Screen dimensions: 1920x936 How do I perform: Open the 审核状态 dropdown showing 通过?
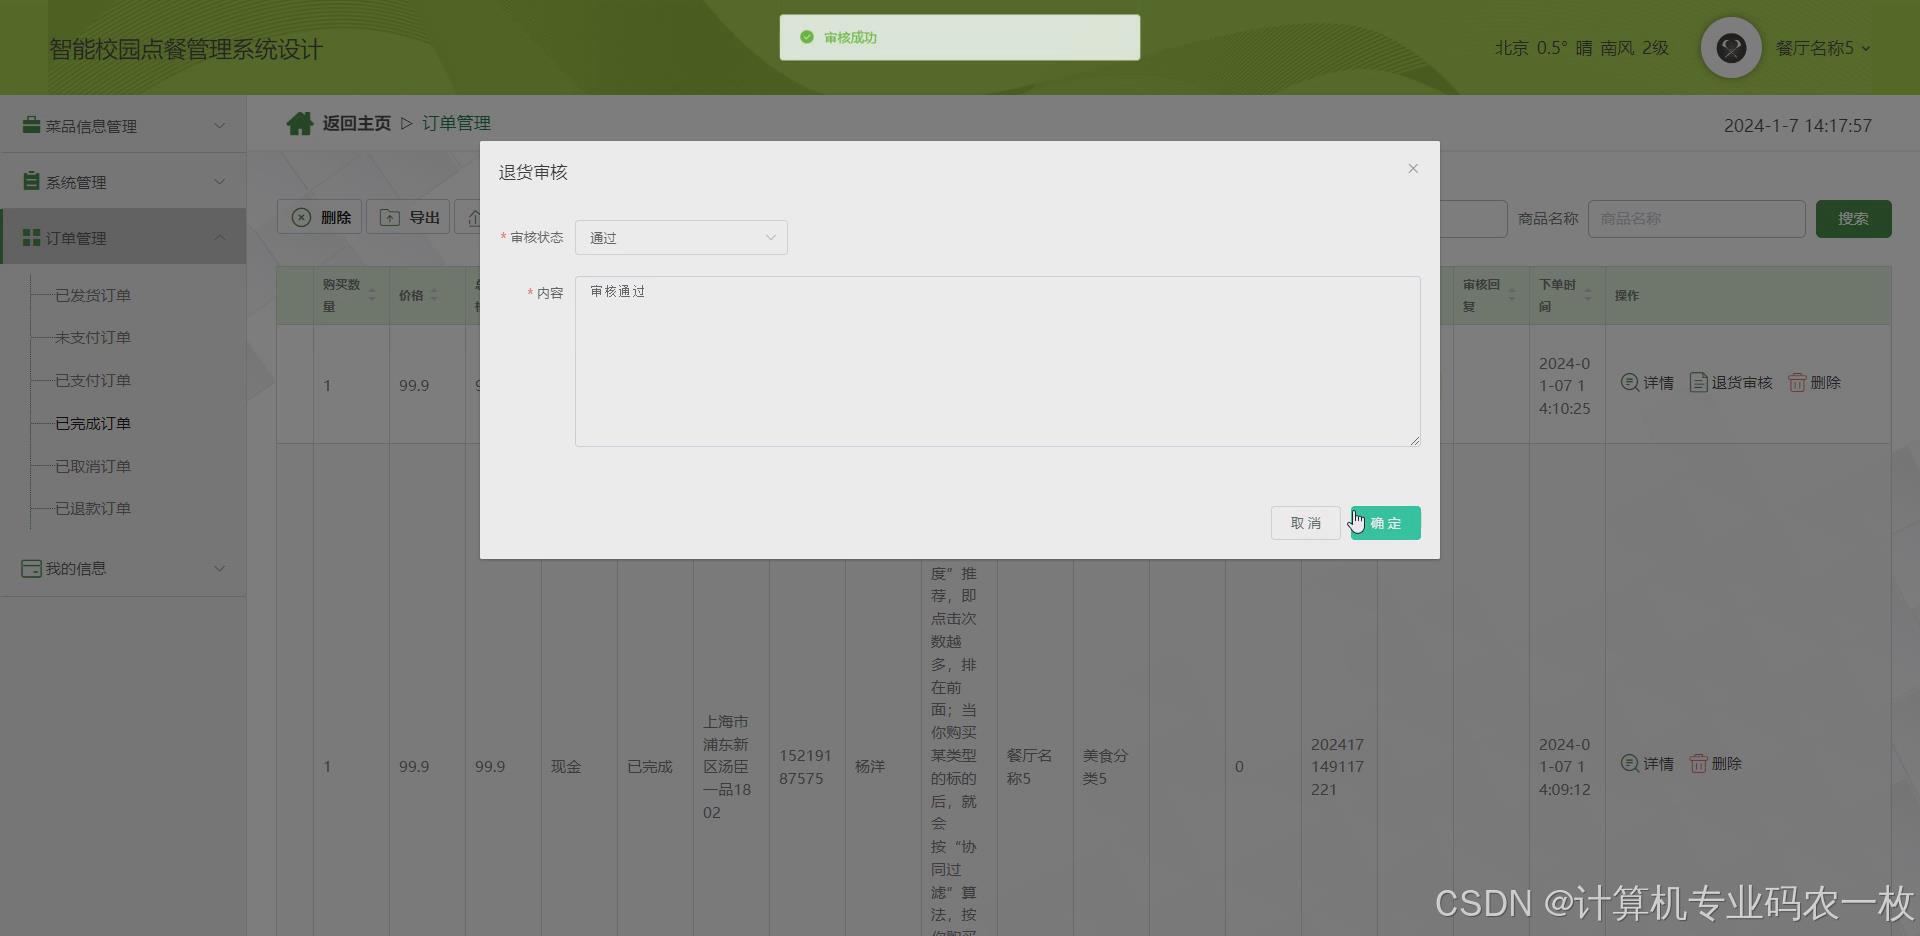click(x=680, y=238)
